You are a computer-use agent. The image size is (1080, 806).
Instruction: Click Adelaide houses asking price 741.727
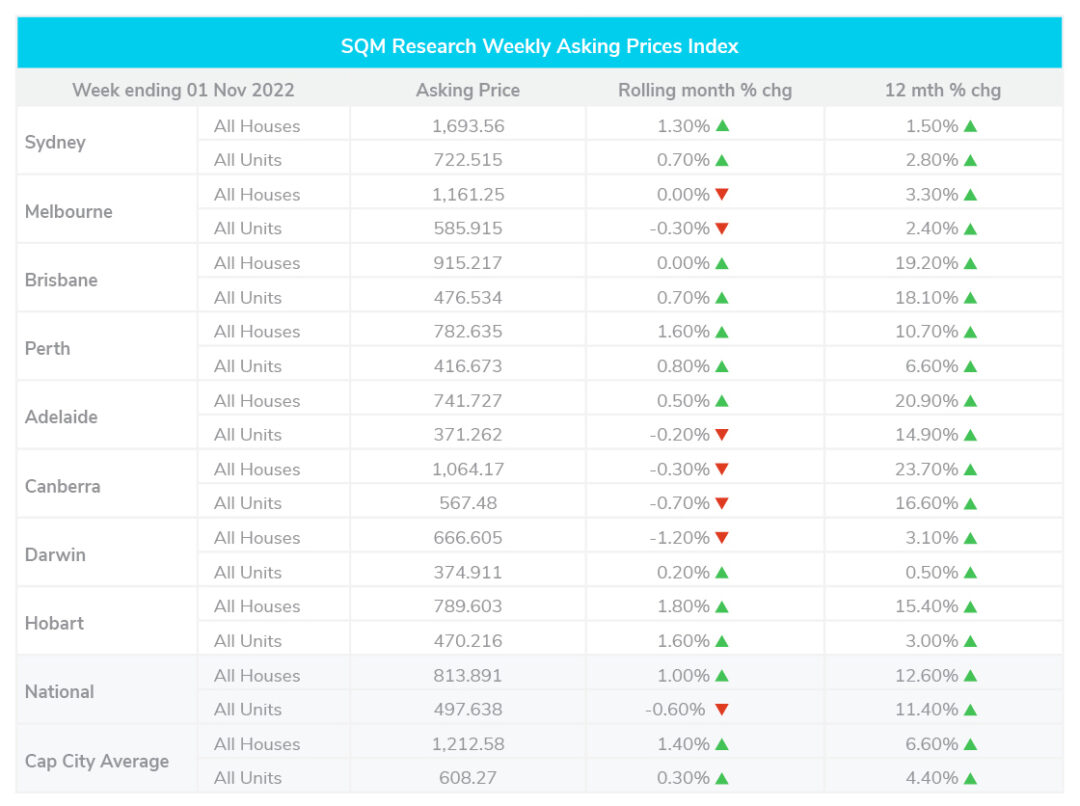pyautogui.click(x=468, y=401)
